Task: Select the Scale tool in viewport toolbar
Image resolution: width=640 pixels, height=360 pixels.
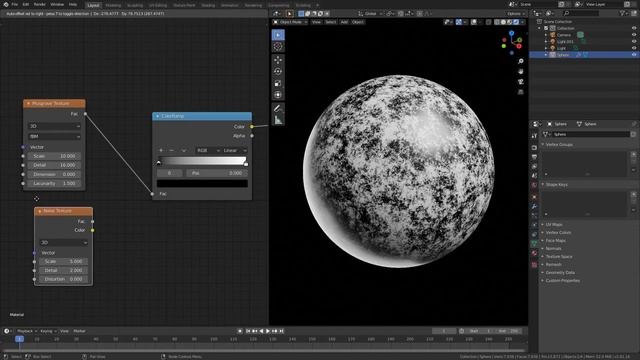Action: click(x=278, y=83)
